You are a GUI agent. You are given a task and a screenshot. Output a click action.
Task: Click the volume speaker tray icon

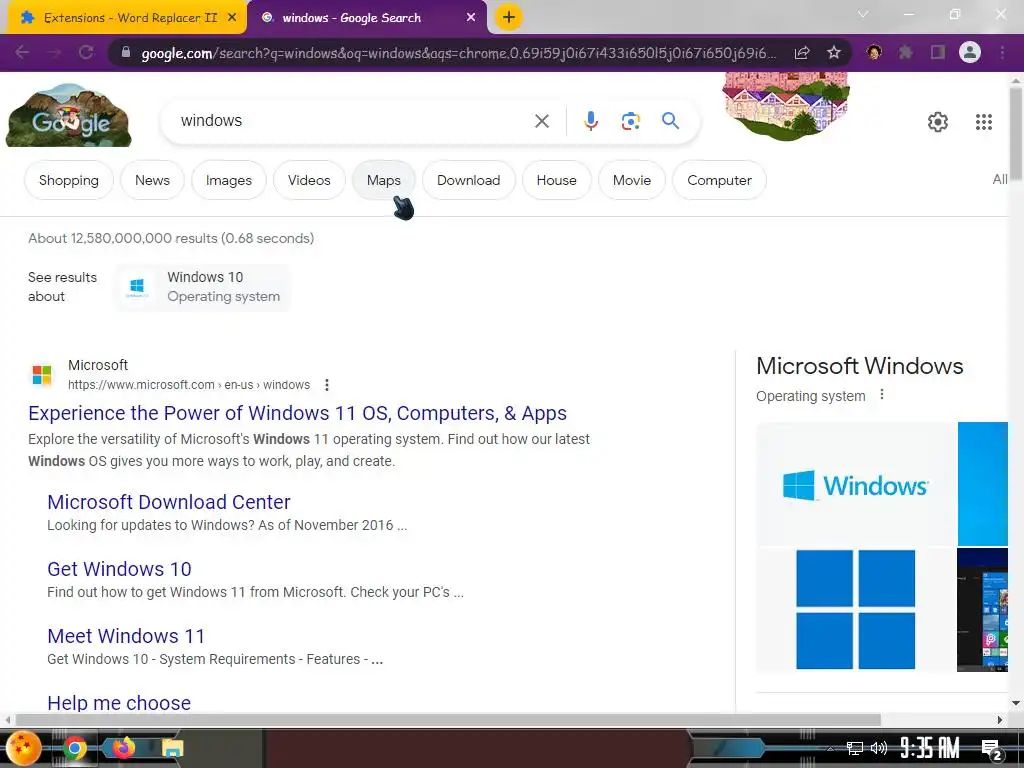[878, 748]
